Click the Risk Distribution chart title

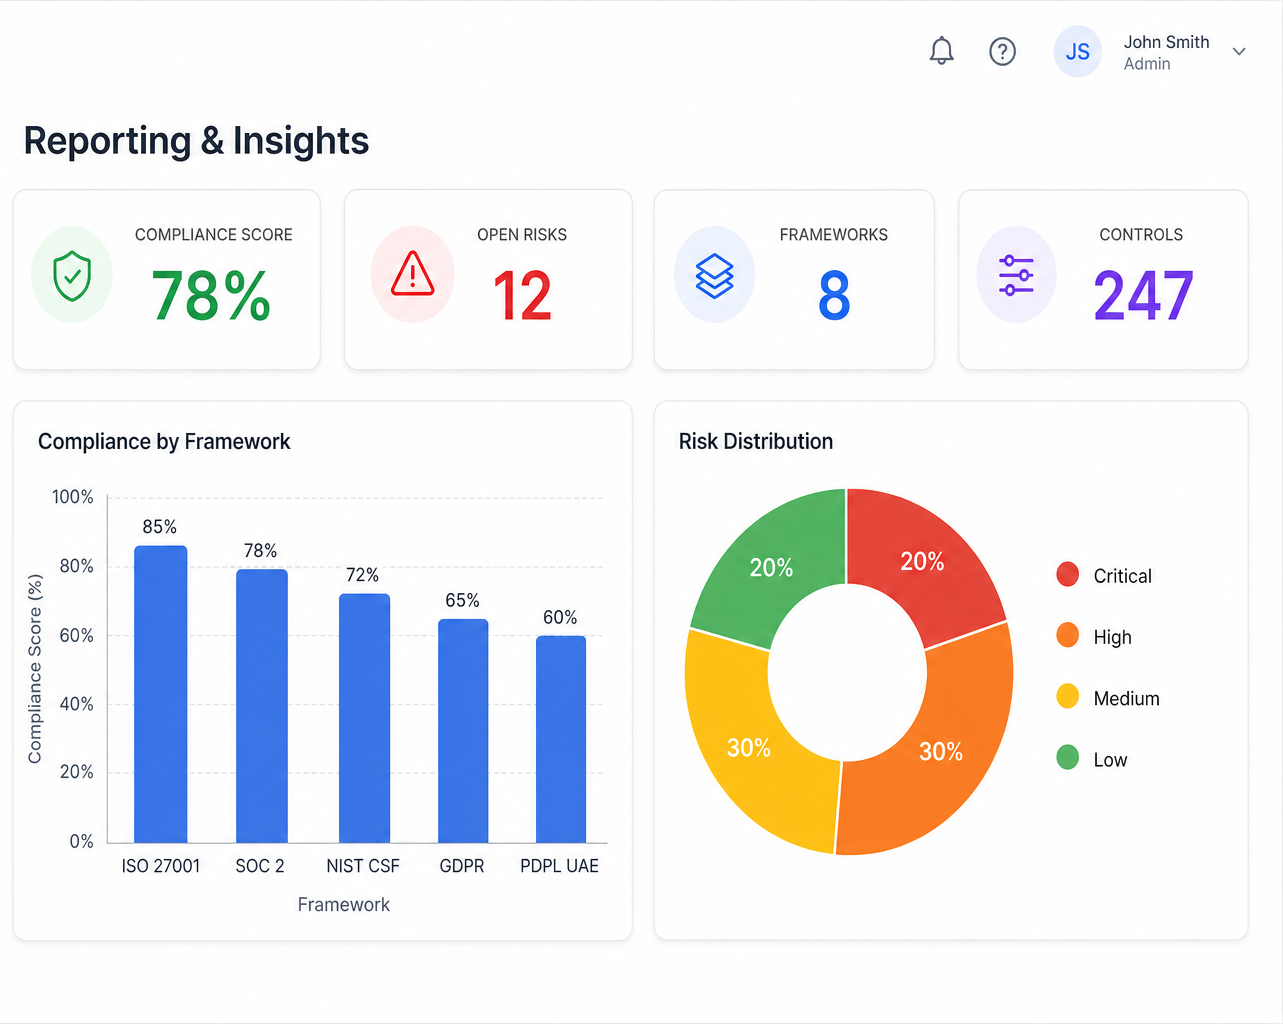756,441
